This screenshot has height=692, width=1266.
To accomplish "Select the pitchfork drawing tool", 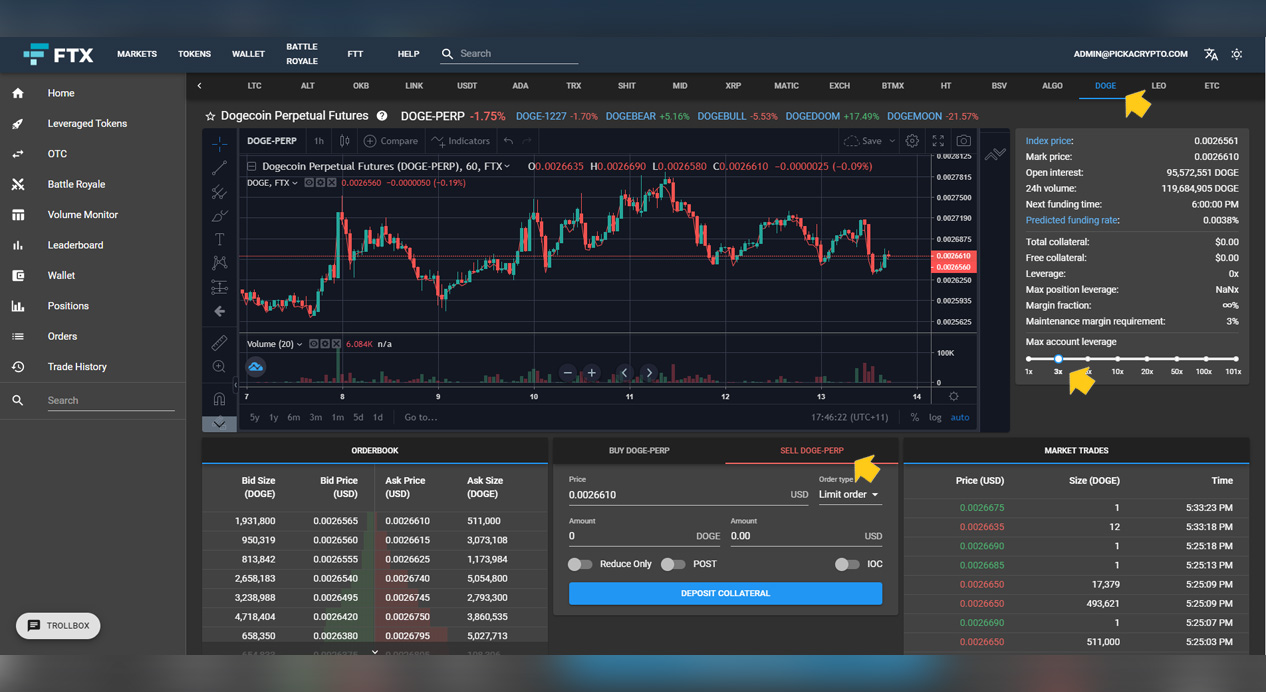I will (x=219, y=191).
